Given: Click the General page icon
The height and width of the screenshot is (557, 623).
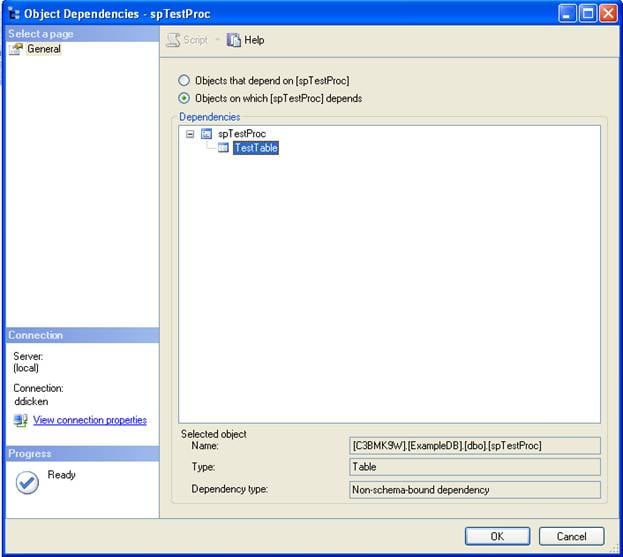Looking at the screenshot, I should (16, 49).
